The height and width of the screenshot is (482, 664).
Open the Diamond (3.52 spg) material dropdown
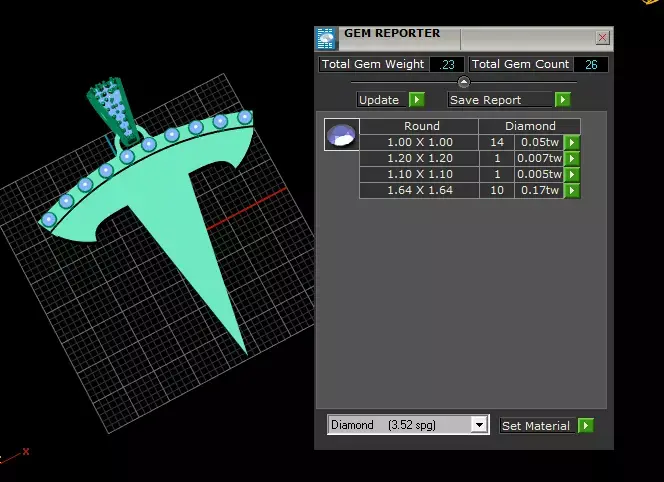click(x=408, y=425)
